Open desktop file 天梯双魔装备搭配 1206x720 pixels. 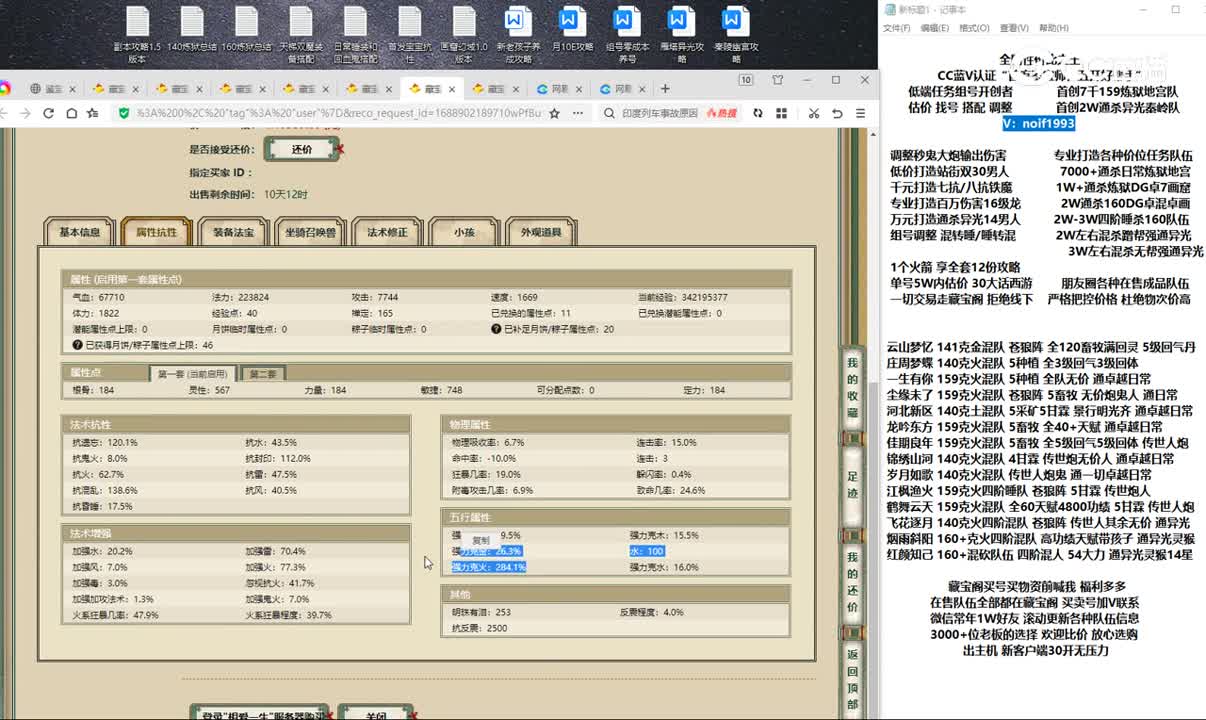tap(301, 34)
